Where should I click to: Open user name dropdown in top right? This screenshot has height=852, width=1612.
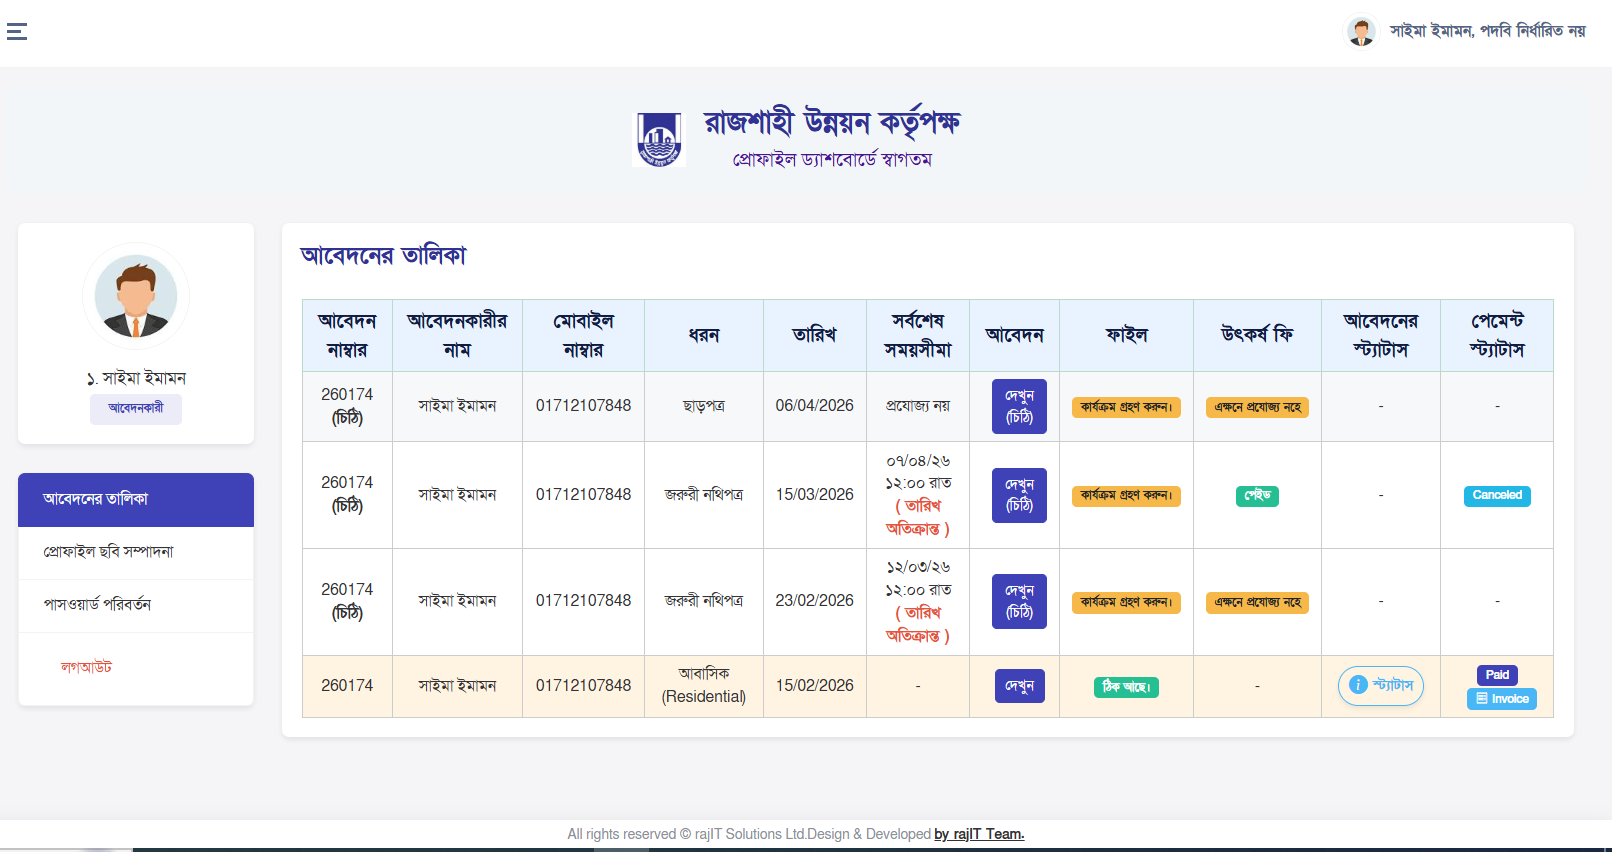click(x=1487, y=32)
